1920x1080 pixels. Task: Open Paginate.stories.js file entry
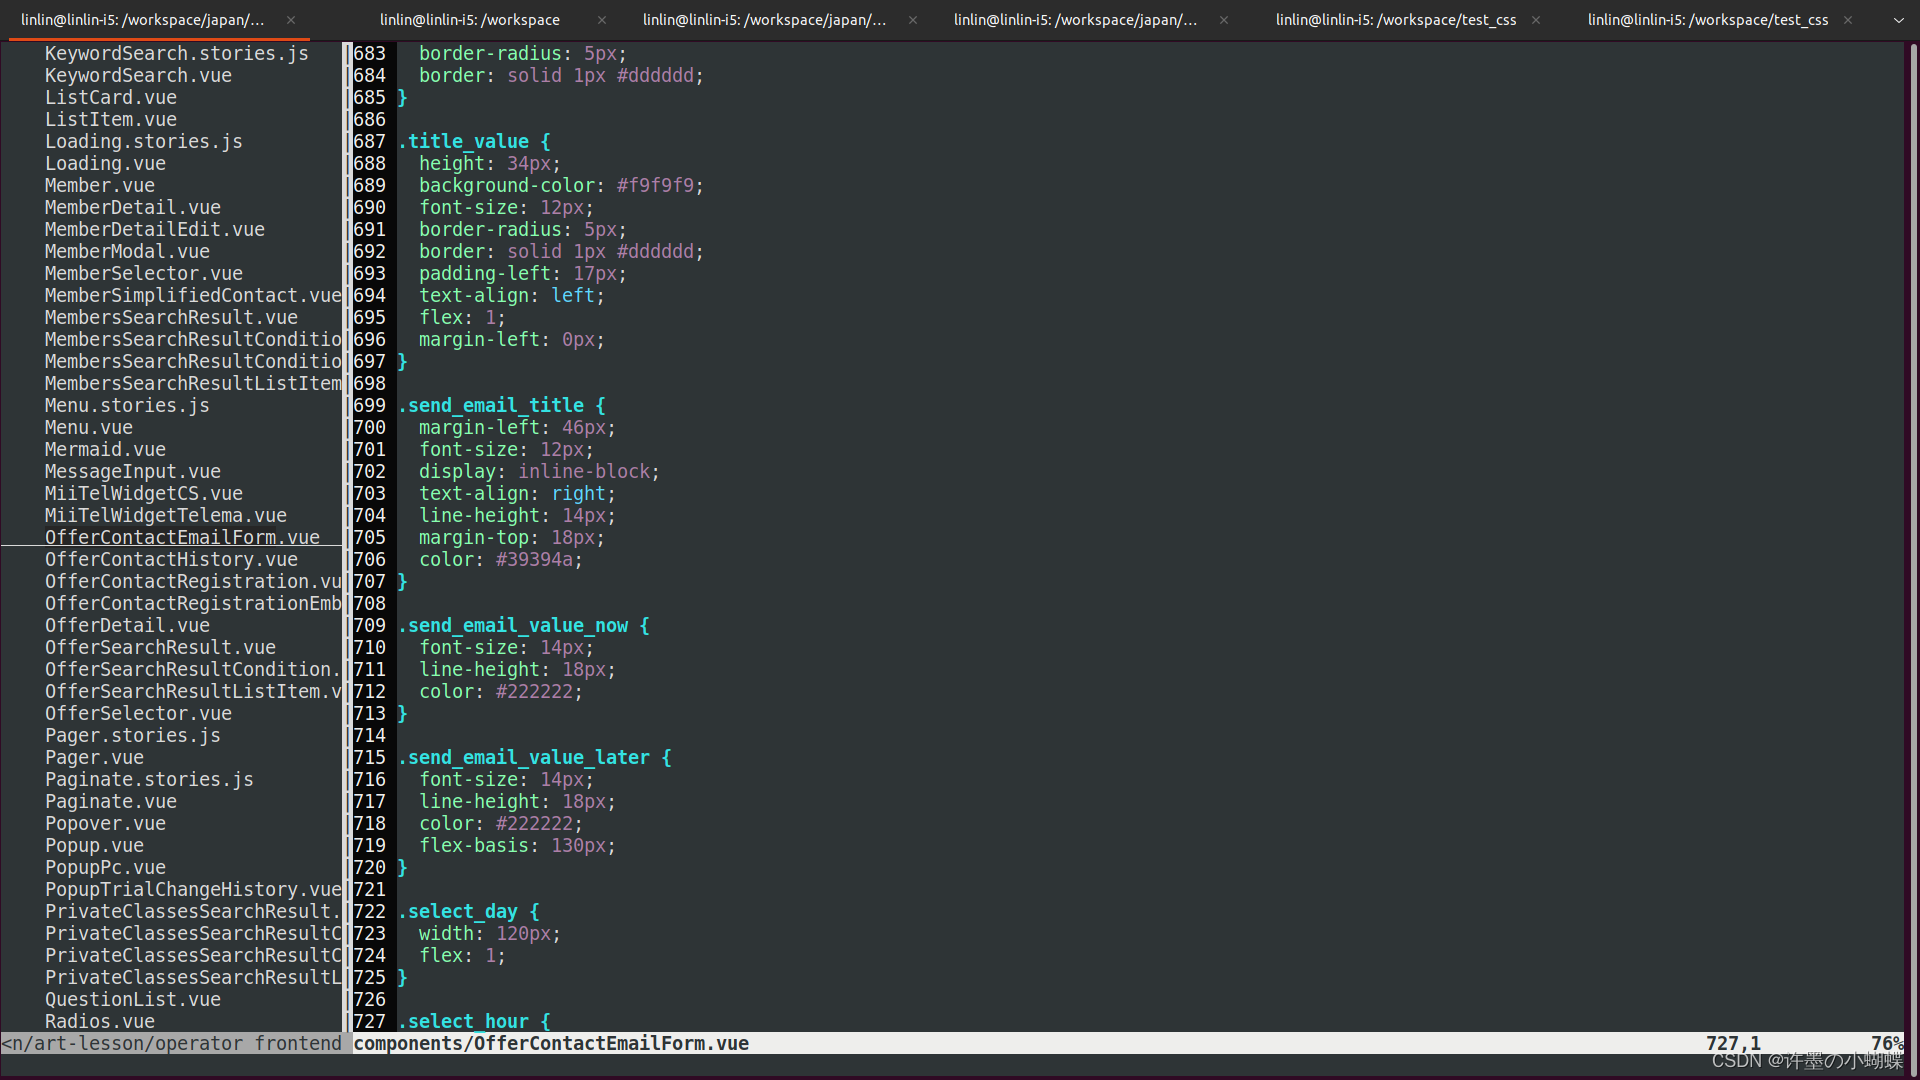tap(149, 780)
